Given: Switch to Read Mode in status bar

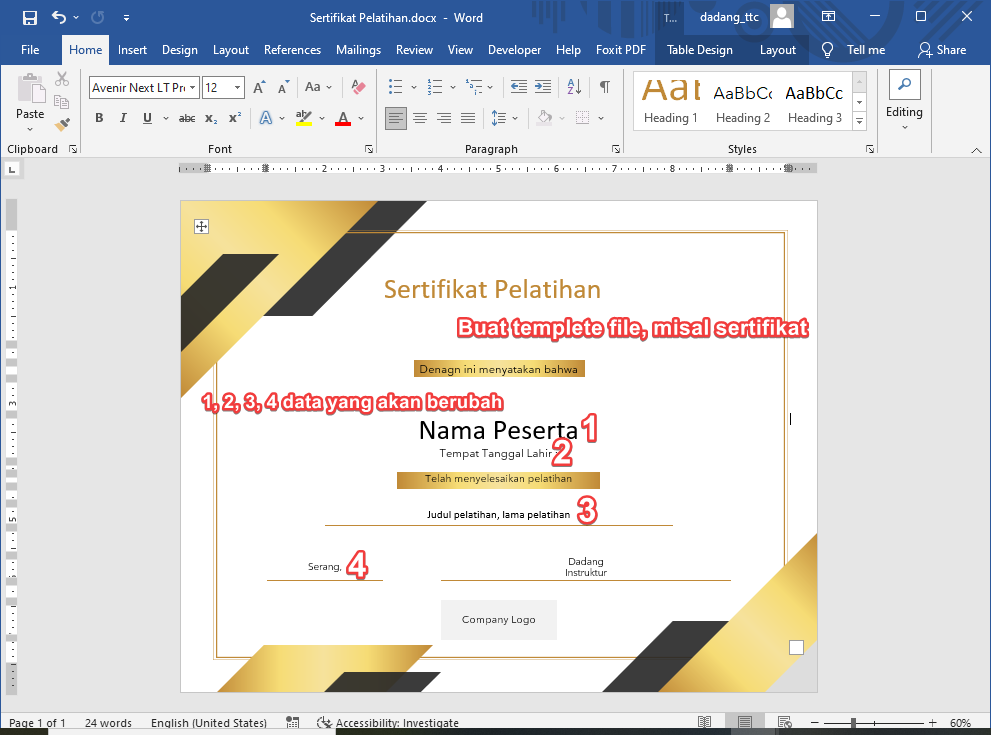Looking at the screenshot, I should point(706,721).
